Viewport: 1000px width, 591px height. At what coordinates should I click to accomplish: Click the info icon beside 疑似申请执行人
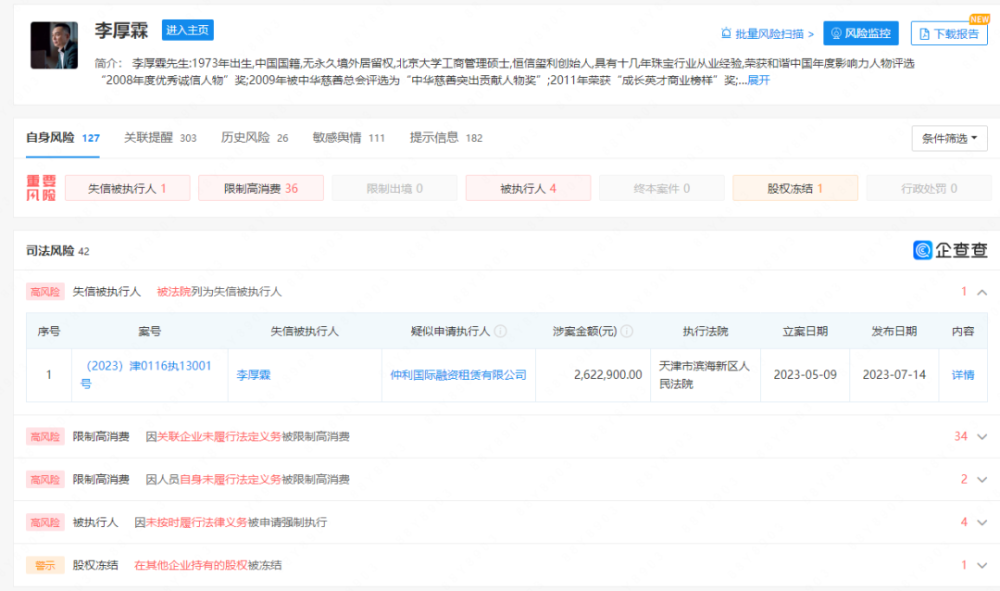[x=500, y=331]
